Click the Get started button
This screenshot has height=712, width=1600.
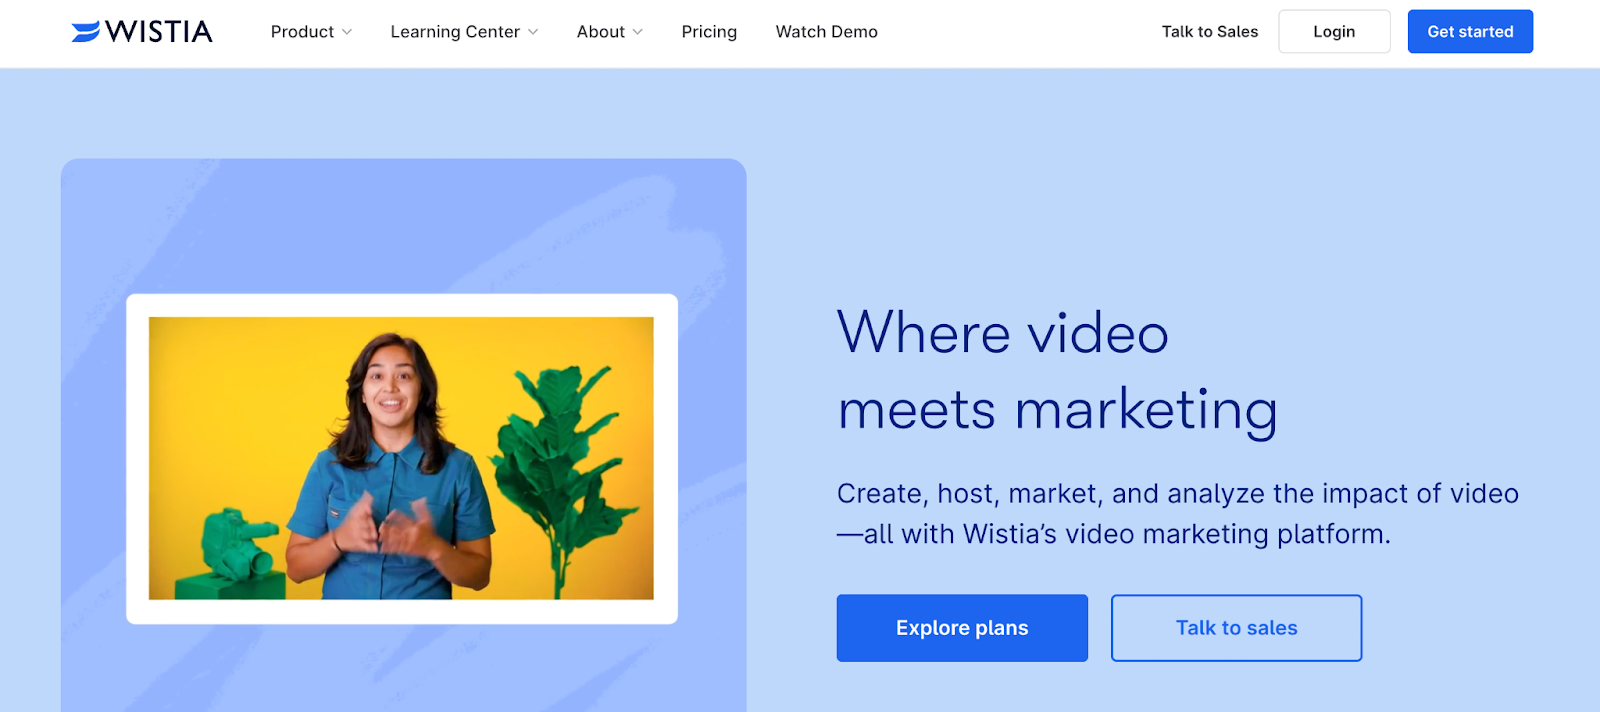1470,32
